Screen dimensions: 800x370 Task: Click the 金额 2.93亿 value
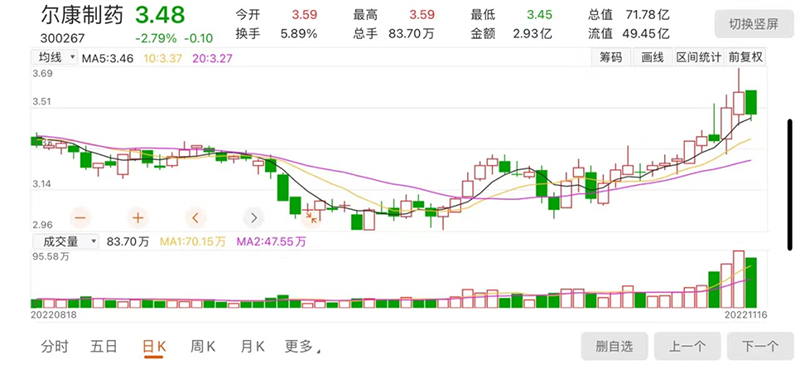[x=511, y=34]
